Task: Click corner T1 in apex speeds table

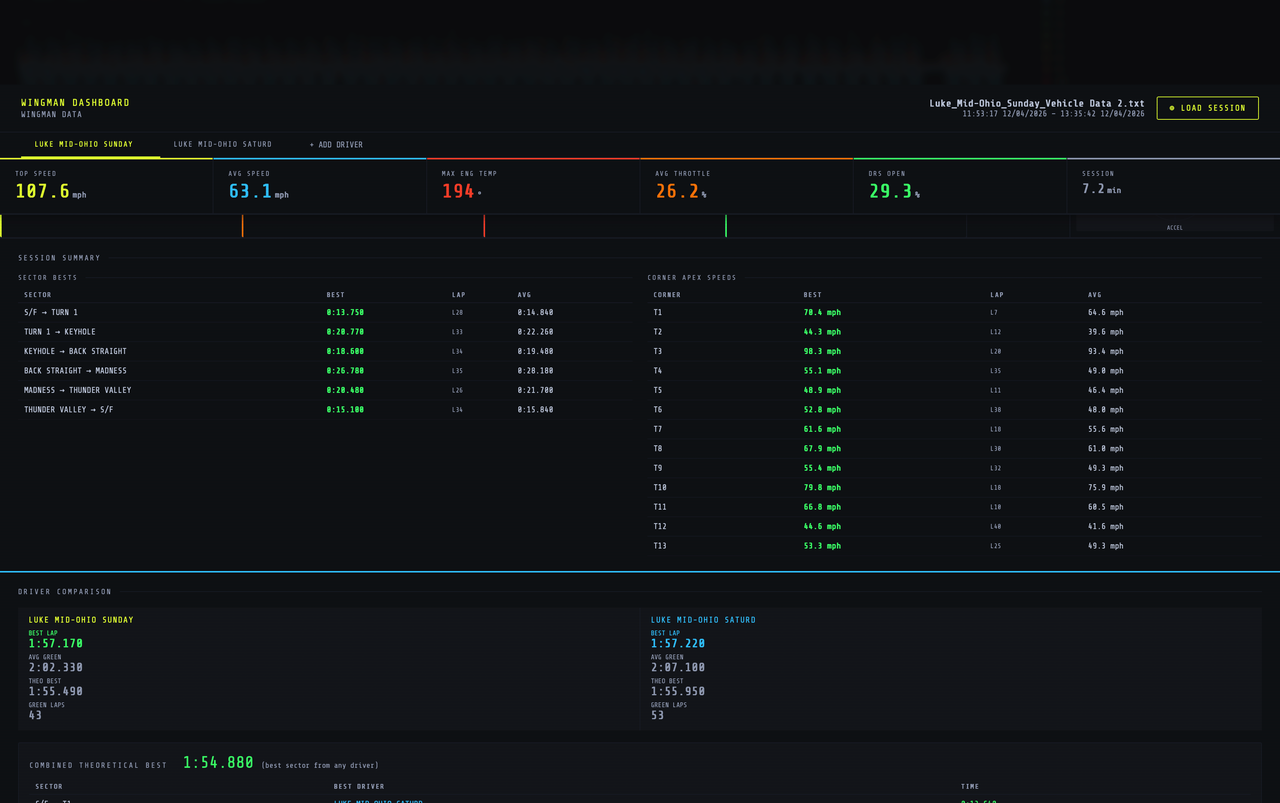Action: [658, 313]
